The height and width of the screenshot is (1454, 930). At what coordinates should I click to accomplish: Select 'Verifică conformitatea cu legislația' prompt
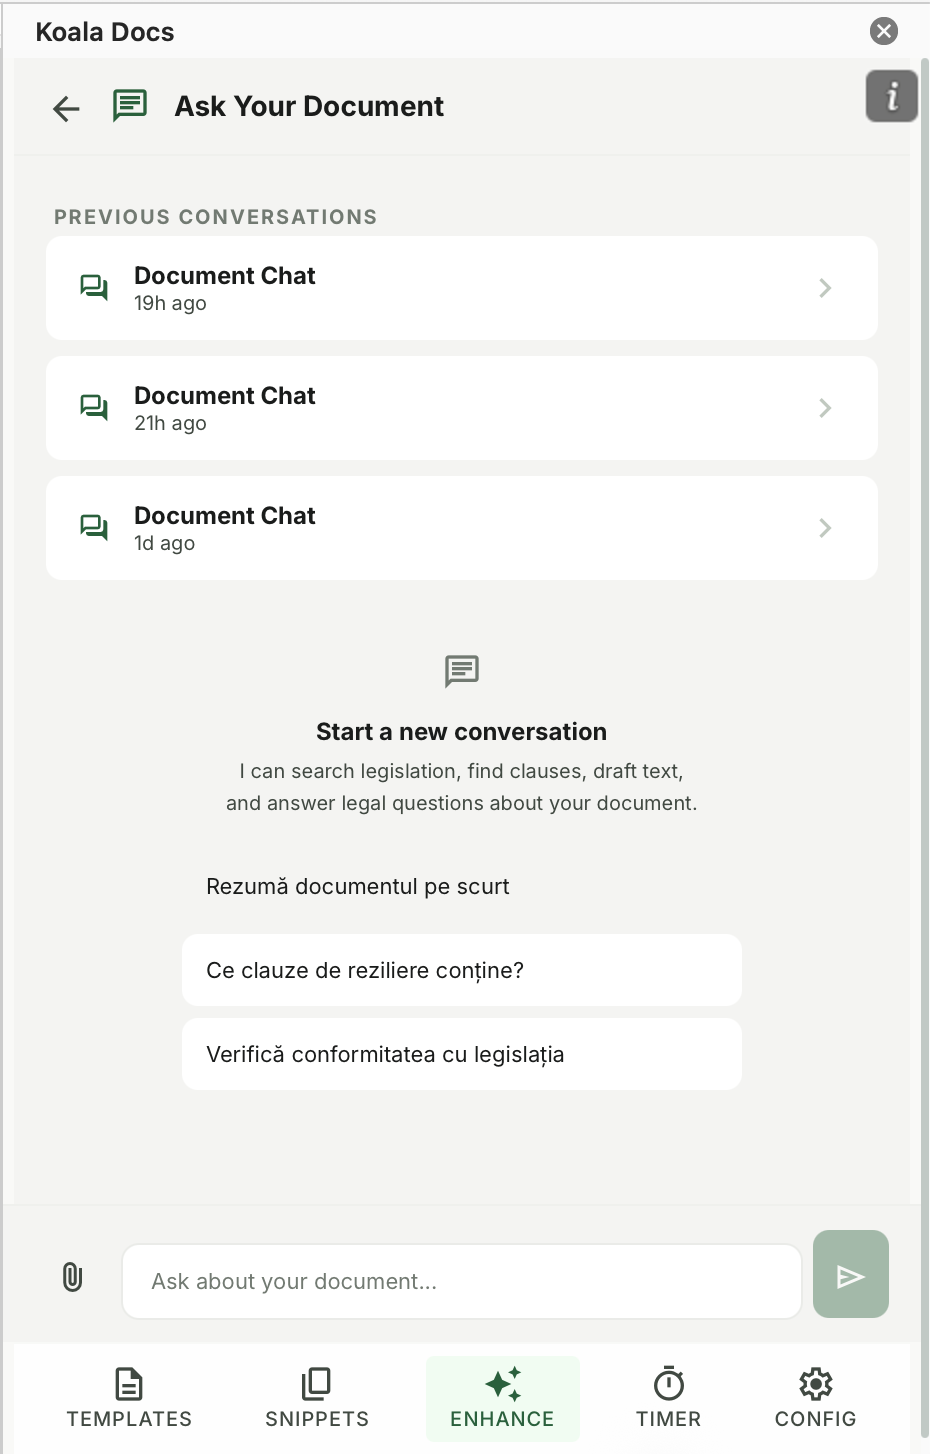461,1053
